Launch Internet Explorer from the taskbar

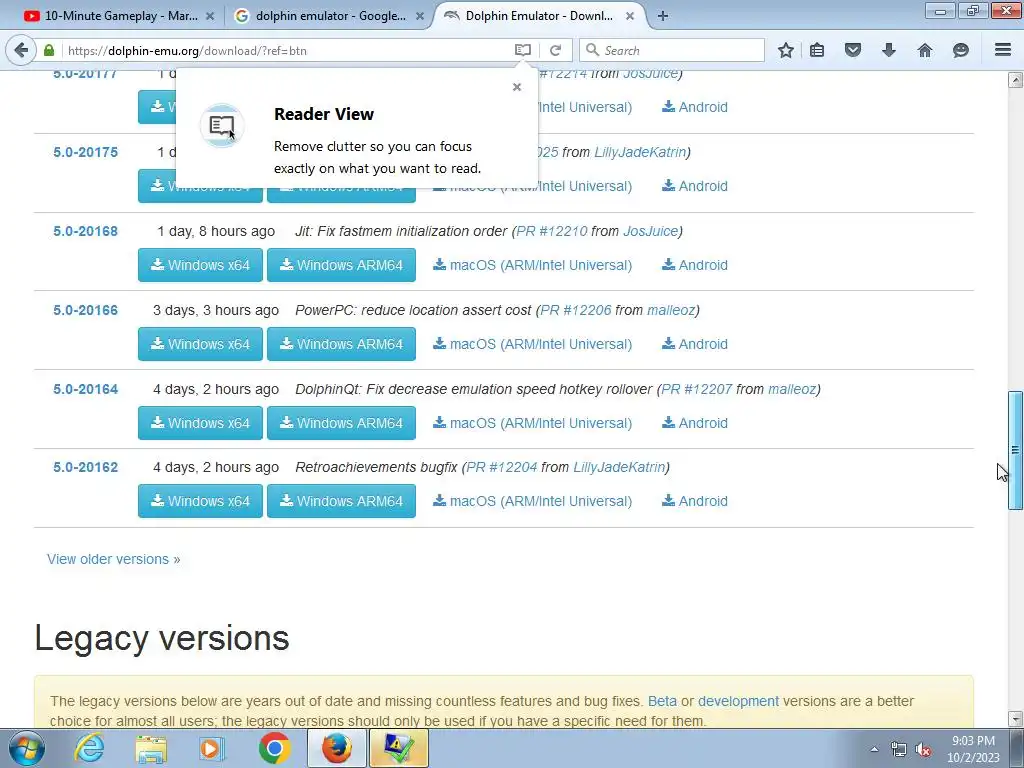click(x=89, y=748)
